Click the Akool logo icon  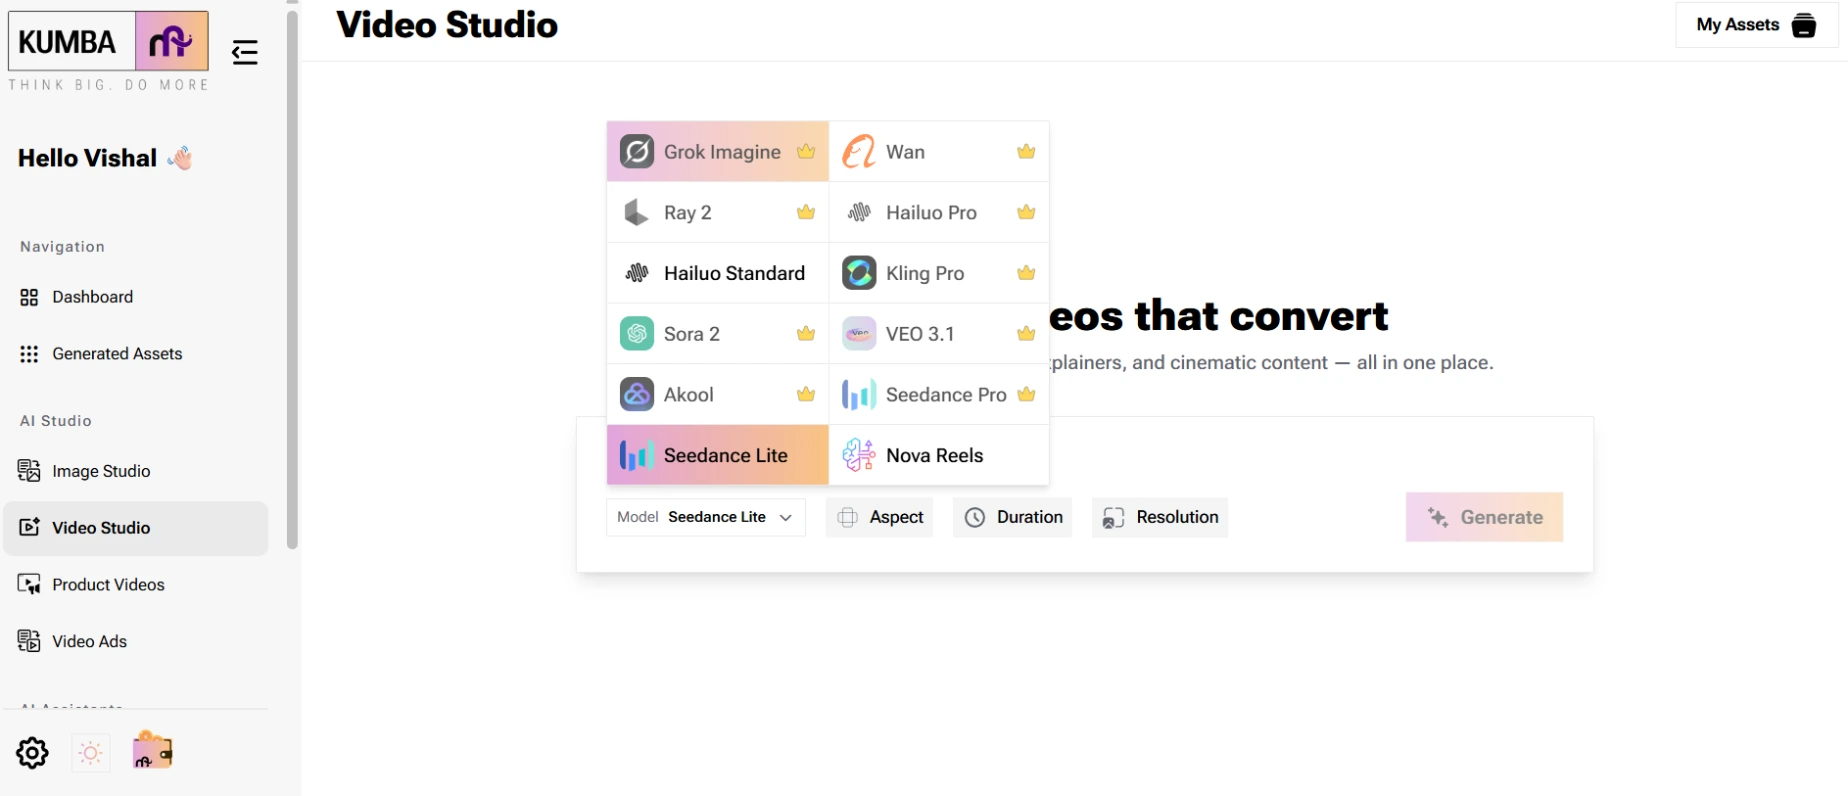pyautogui.click(x=637, y=395)
